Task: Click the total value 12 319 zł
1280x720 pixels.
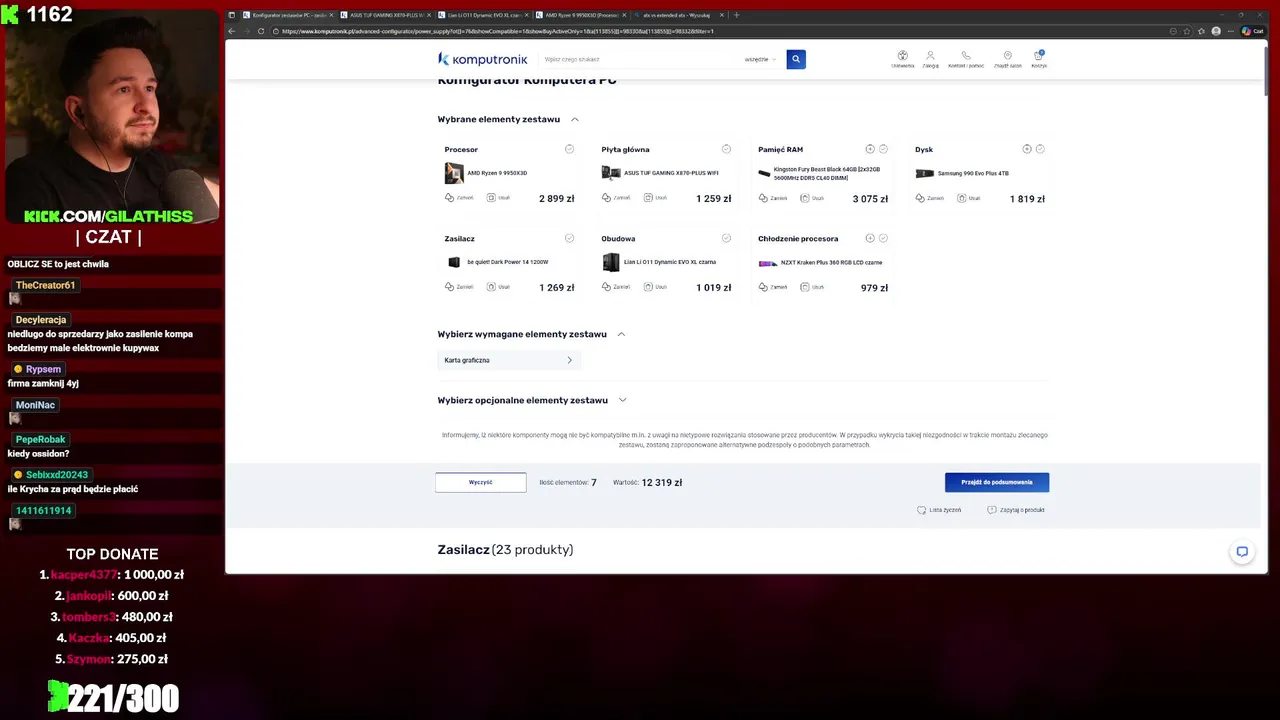Action: tap(662, 482)
